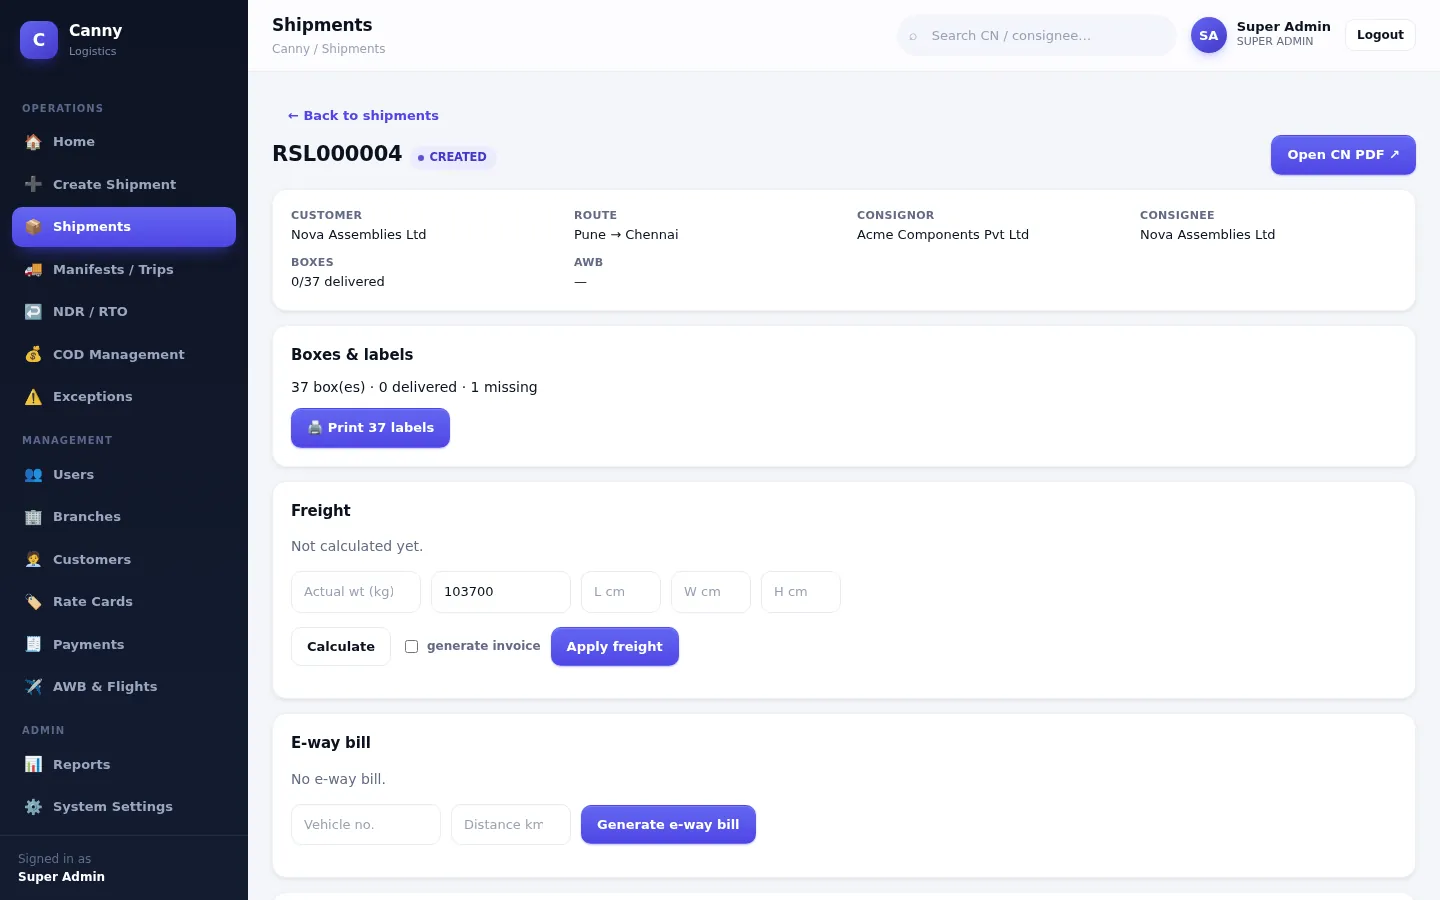Click the Exceptions warning triangle icon

pos(33,397)
